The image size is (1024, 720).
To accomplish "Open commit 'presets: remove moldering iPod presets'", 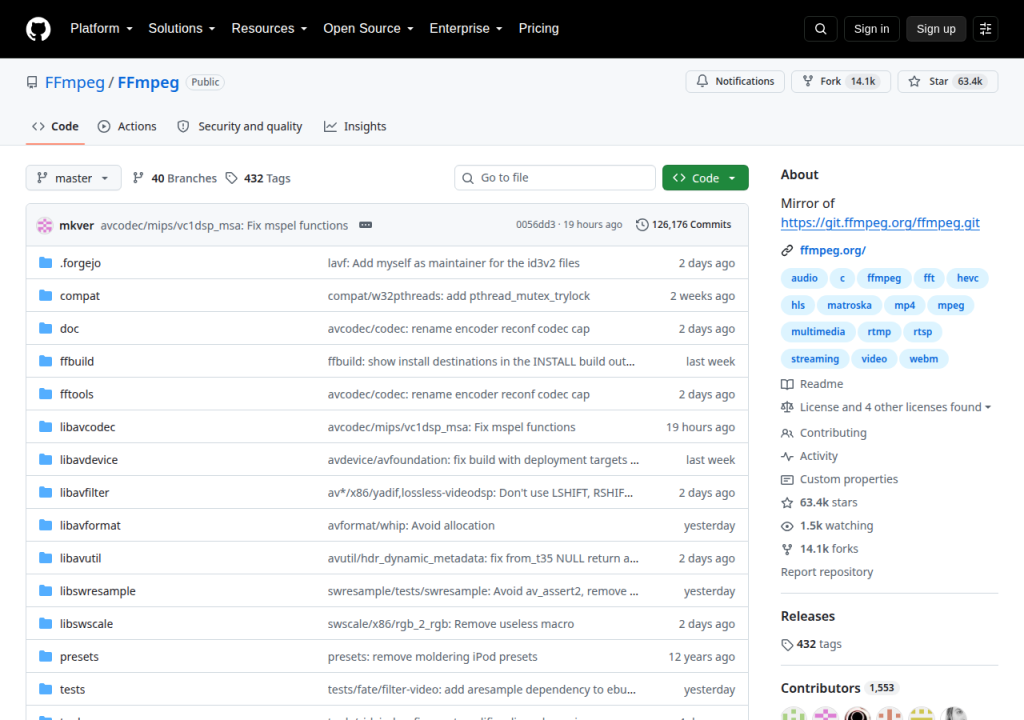I will click(x=432, y=657).
